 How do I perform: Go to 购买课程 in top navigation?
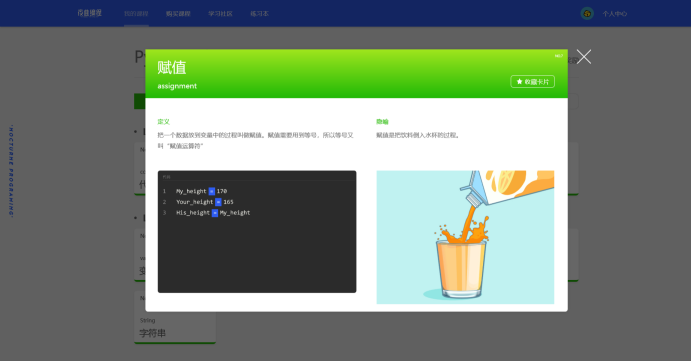(x=178, y=14)
